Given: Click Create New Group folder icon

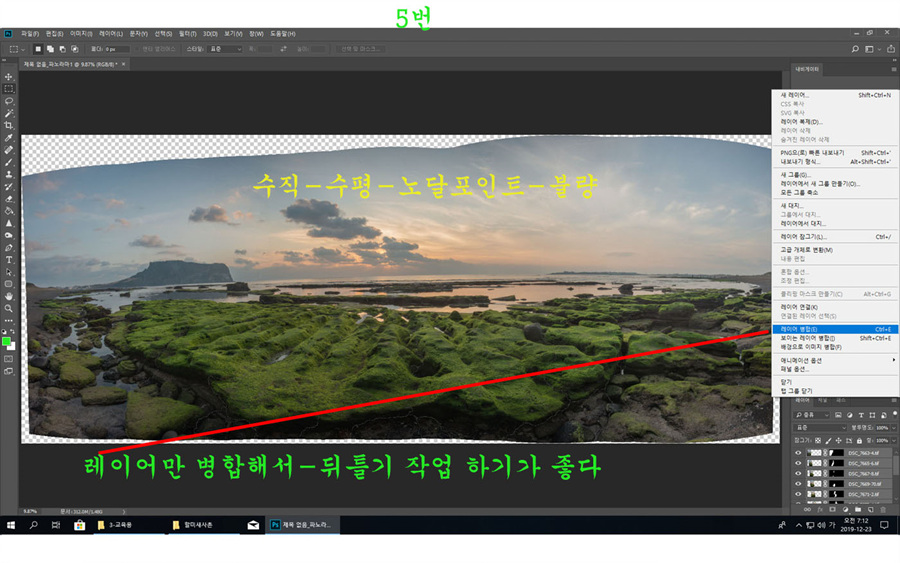Looking at the screenshot, I should point(858,510).
